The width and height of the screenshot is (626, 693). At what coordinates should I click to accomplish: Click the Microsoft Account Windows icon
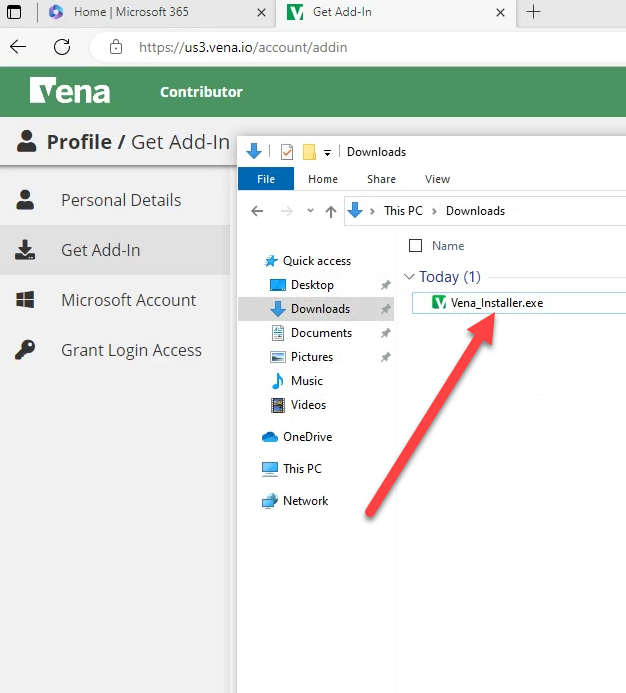point(25,300)
